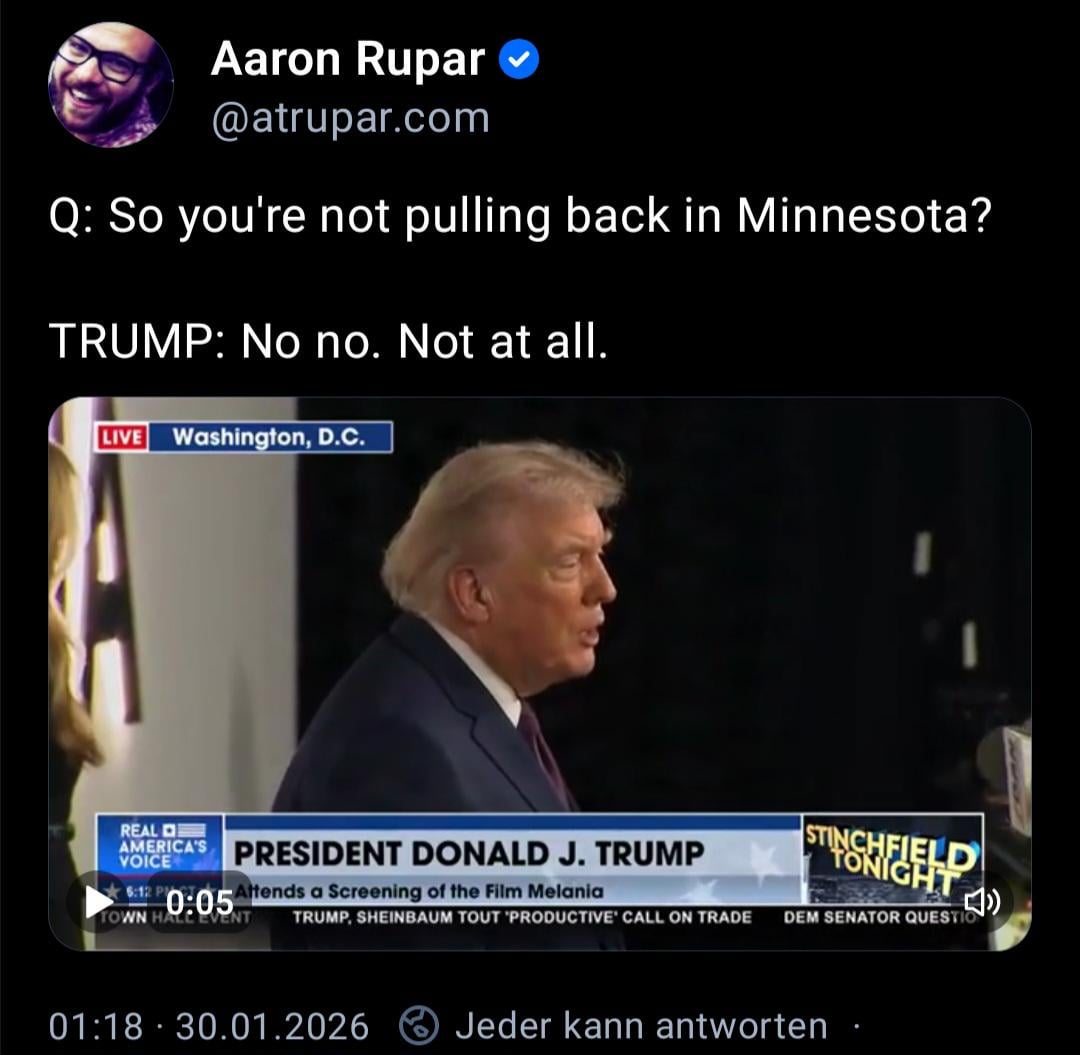
Task: Click the Stinchfield Tonight show logo
Action: click(x=892, y=858)
